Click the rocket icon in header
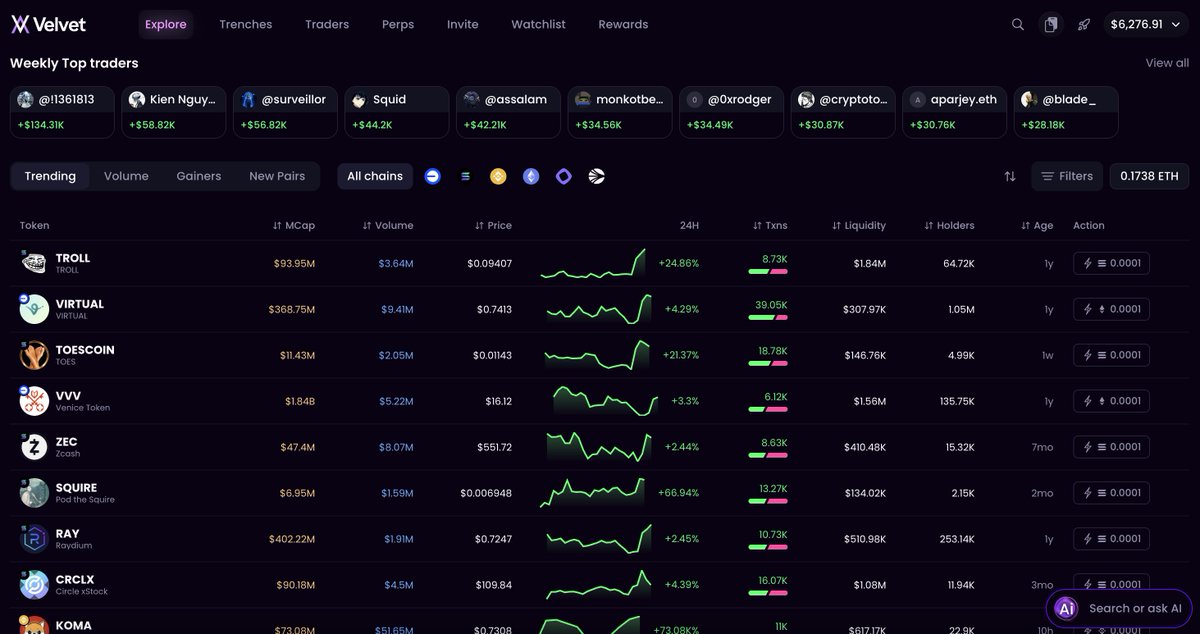Image resolution: width=1200 pixels, height=634 pixels. tap(1084, 25)
